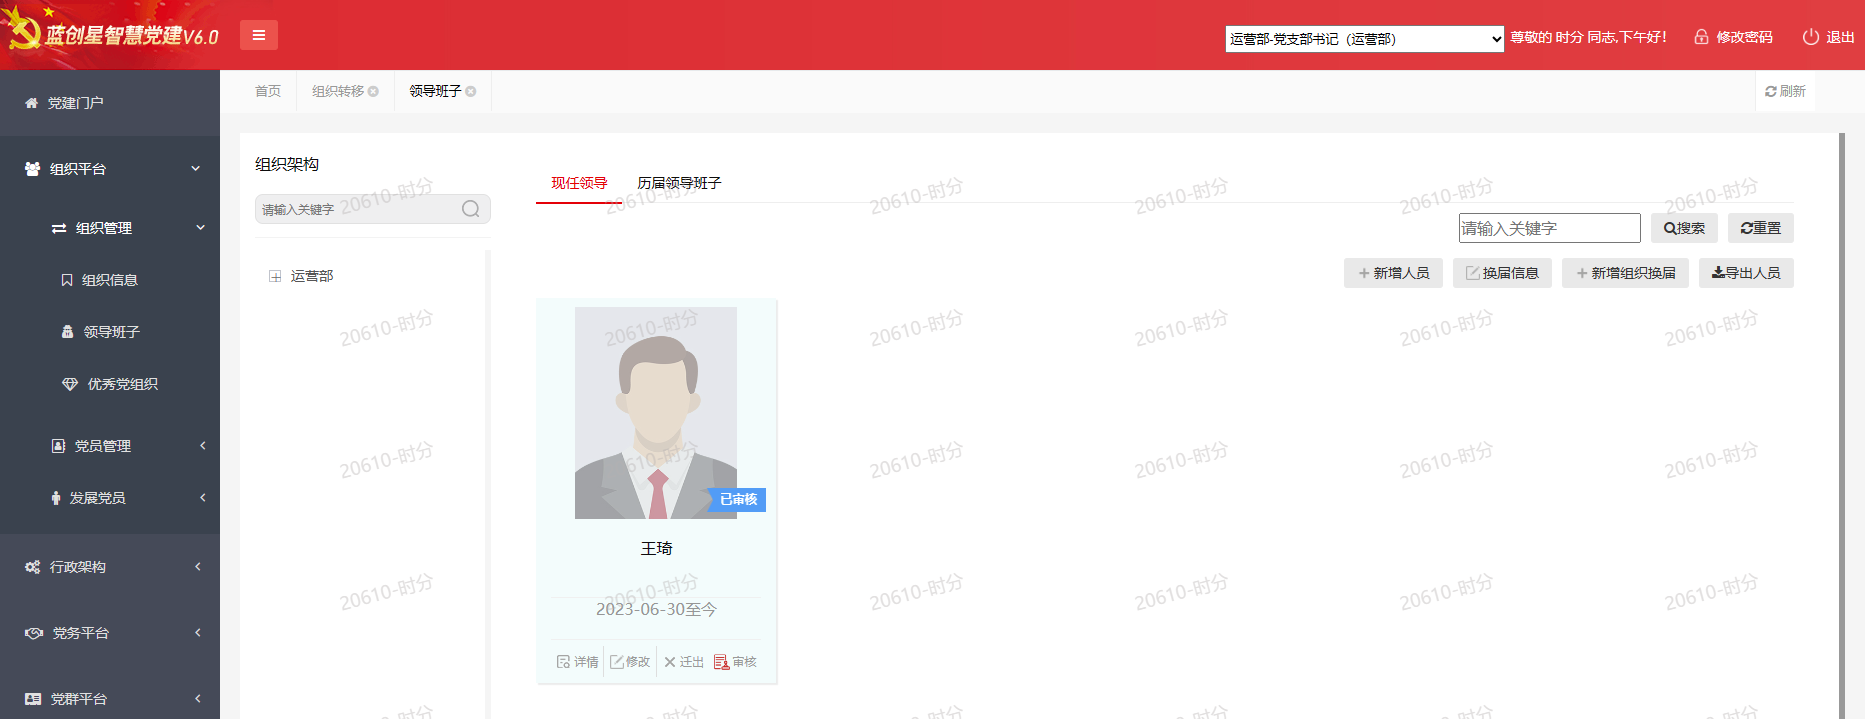Click the 换届信息 button
This screenshot has height=719, width=1865.
[x=1502, y=273]
